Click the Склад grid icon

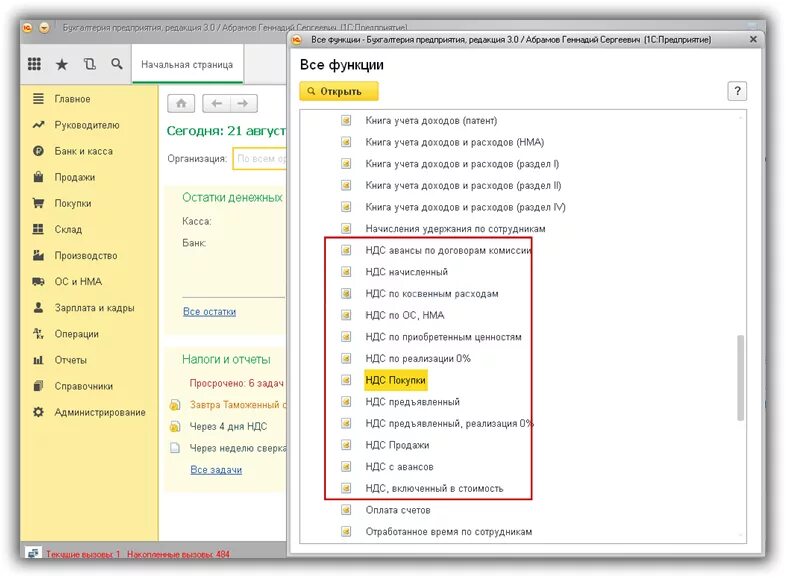pos(38,229)
